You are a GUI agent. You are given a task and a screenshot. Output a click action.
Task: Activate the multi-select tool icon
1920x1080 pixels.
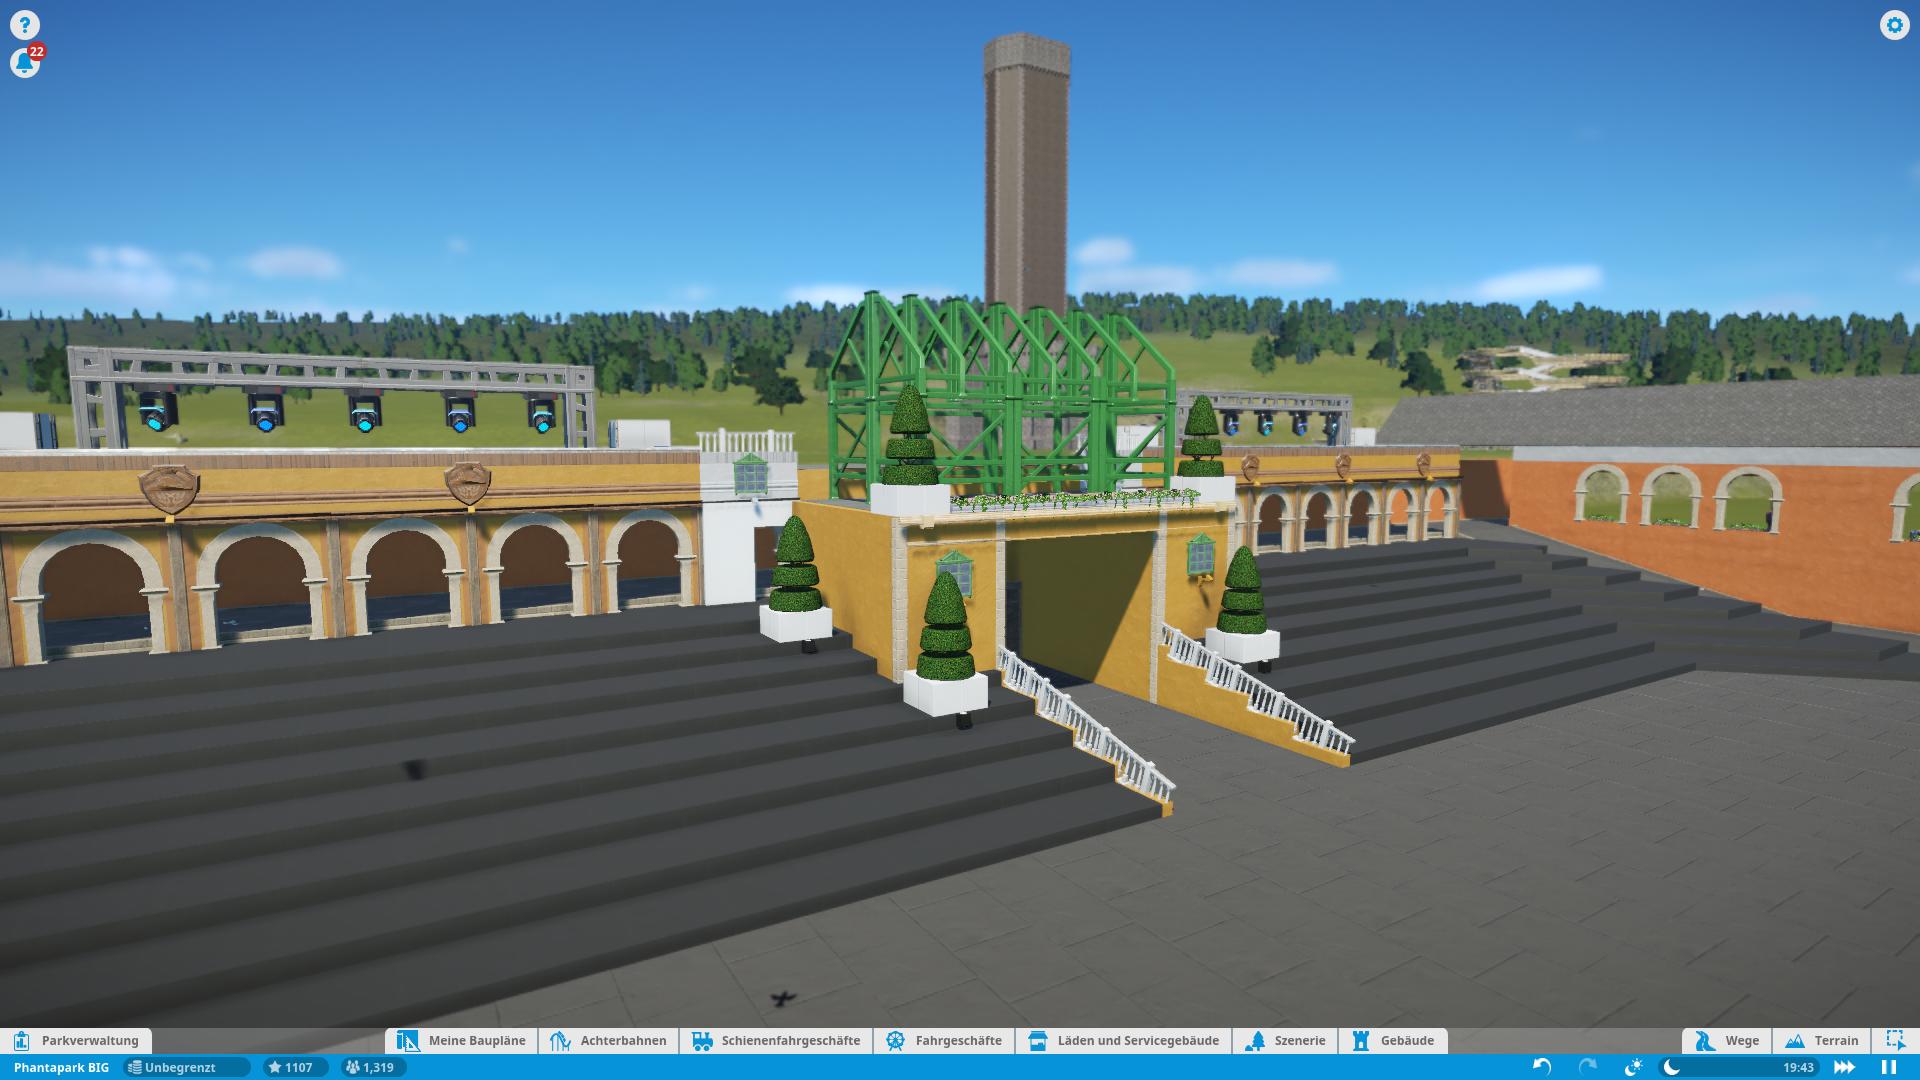(x=1895, y=1040)
